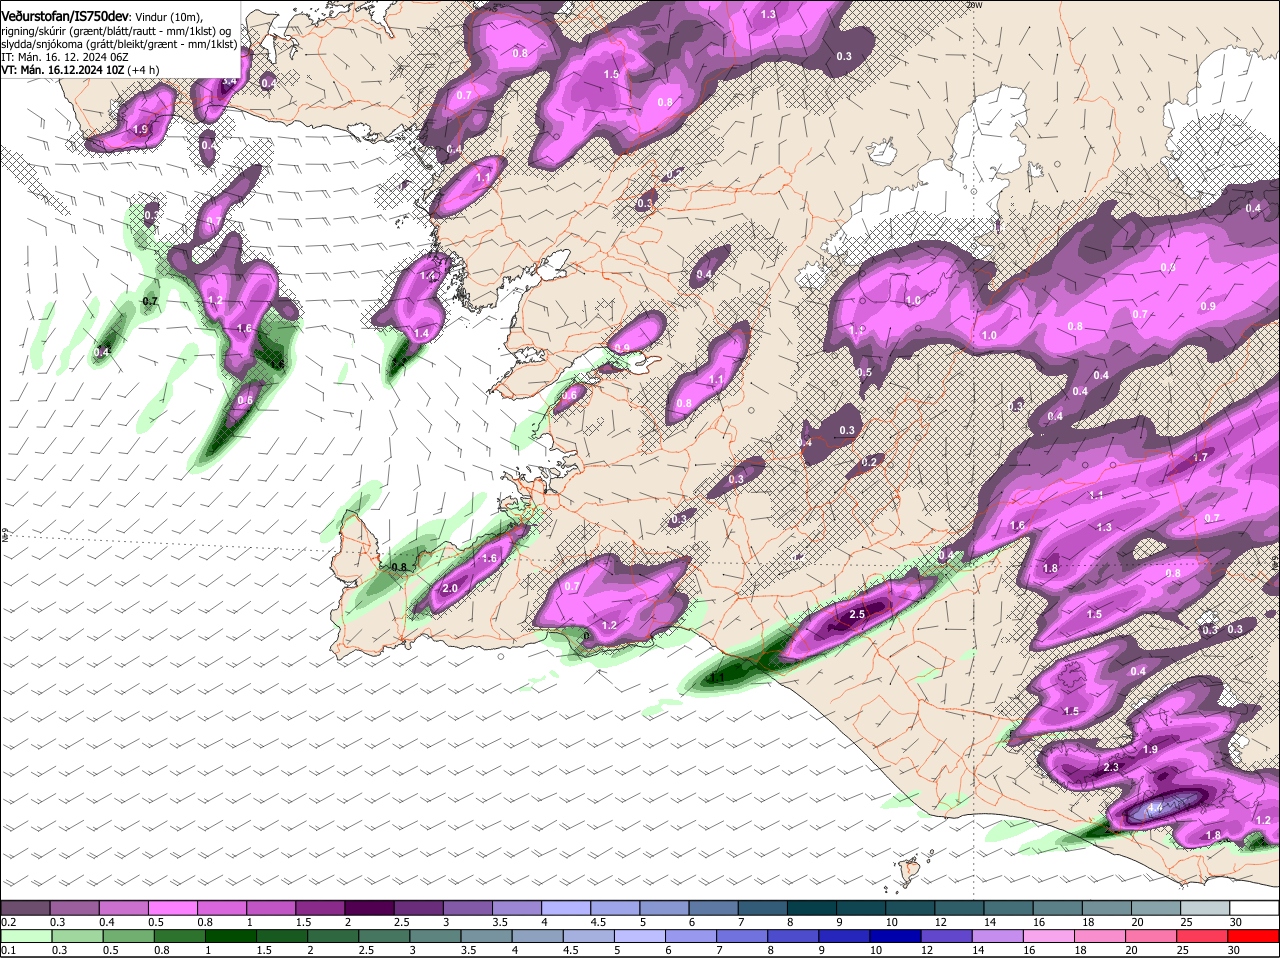Click the '0.5' label in the top legend row
The width and height of the screenshot is (1280, 958).
[156, 922]
